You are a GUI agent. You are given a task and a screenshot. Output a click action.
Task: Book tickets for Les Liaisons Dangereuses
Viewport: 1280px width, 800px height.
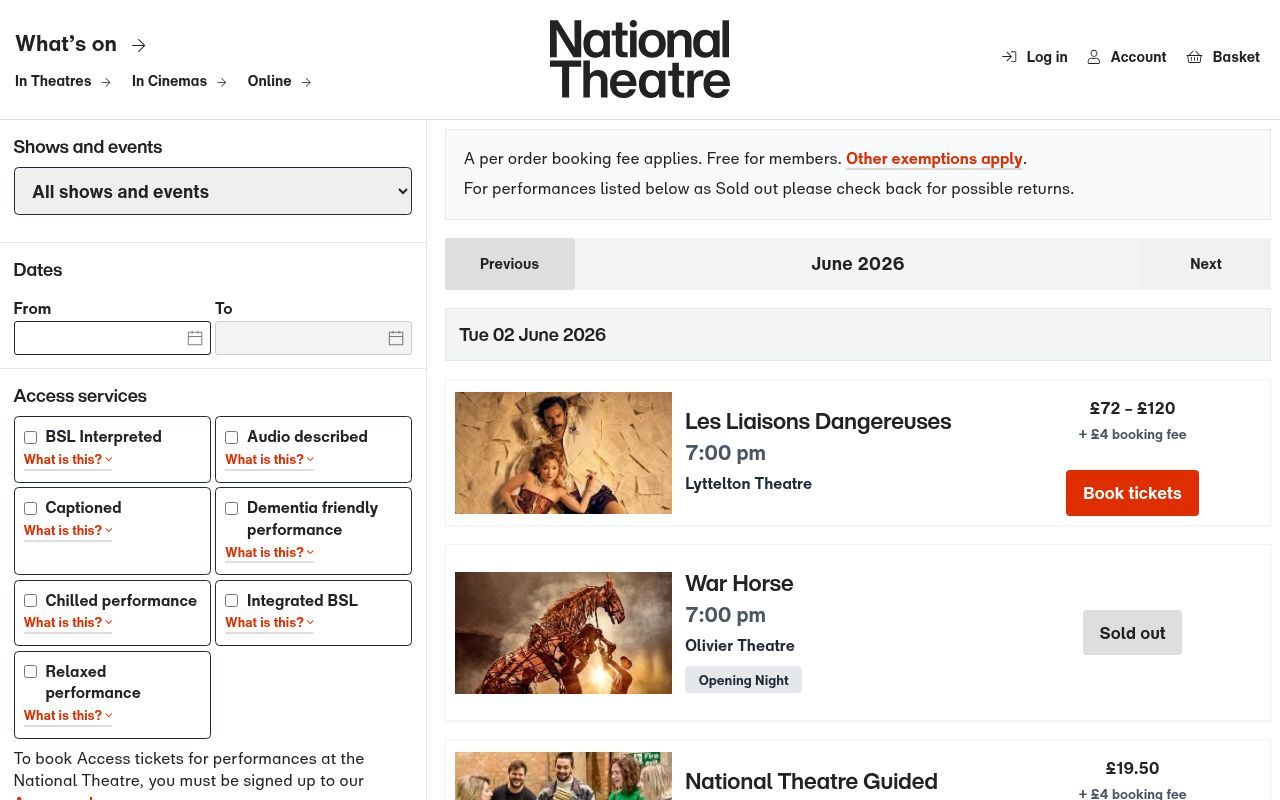[x=1132, y=493]
